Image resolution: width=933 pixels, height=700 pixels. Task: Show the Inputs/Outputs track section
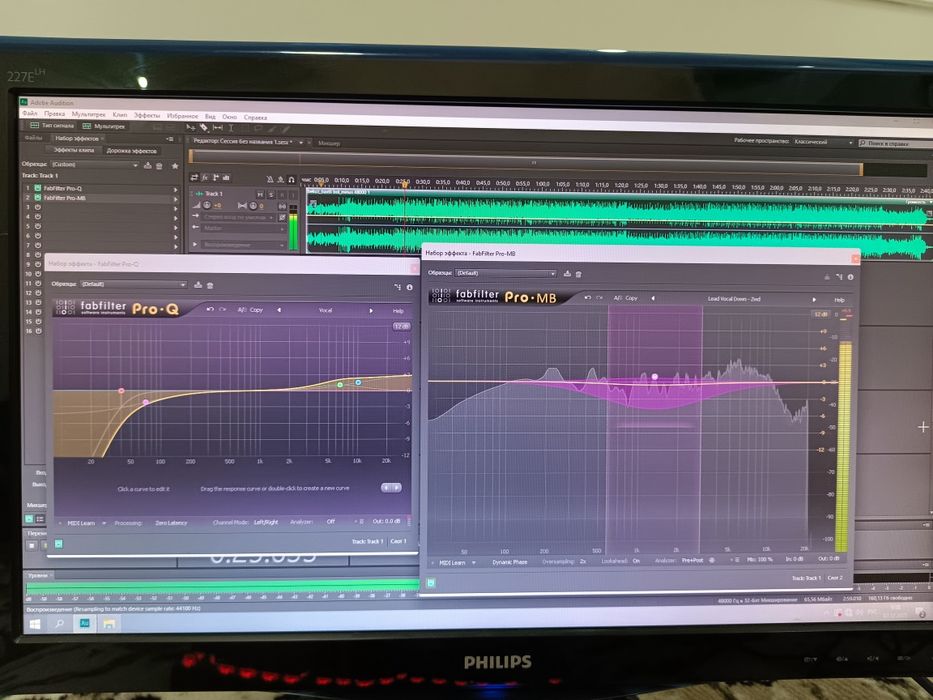[x=194, y=177]
